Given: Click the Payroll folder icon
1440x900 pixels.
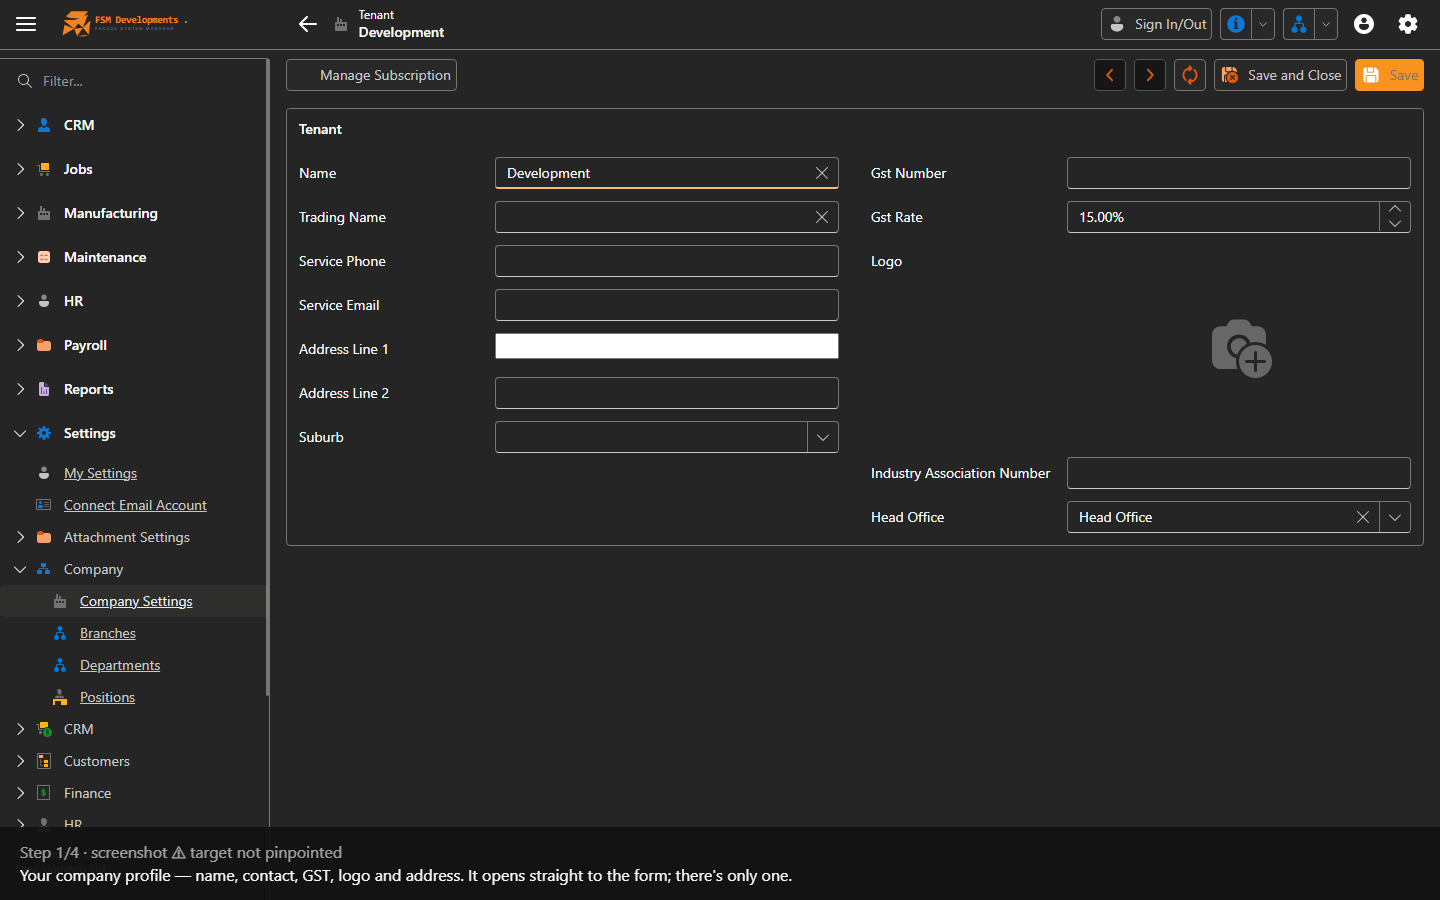Looking at the screenshot, I should point(44,345).
